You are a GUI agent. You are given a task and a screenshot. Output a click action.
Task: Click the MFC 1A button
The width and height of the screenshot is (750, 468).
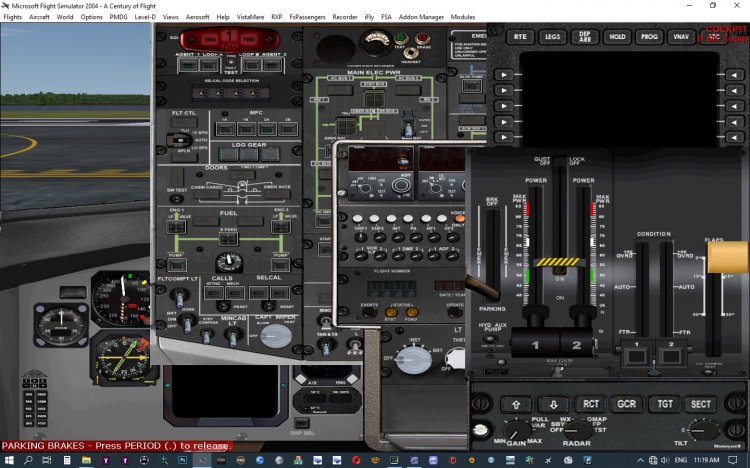(x=225, y=128)
